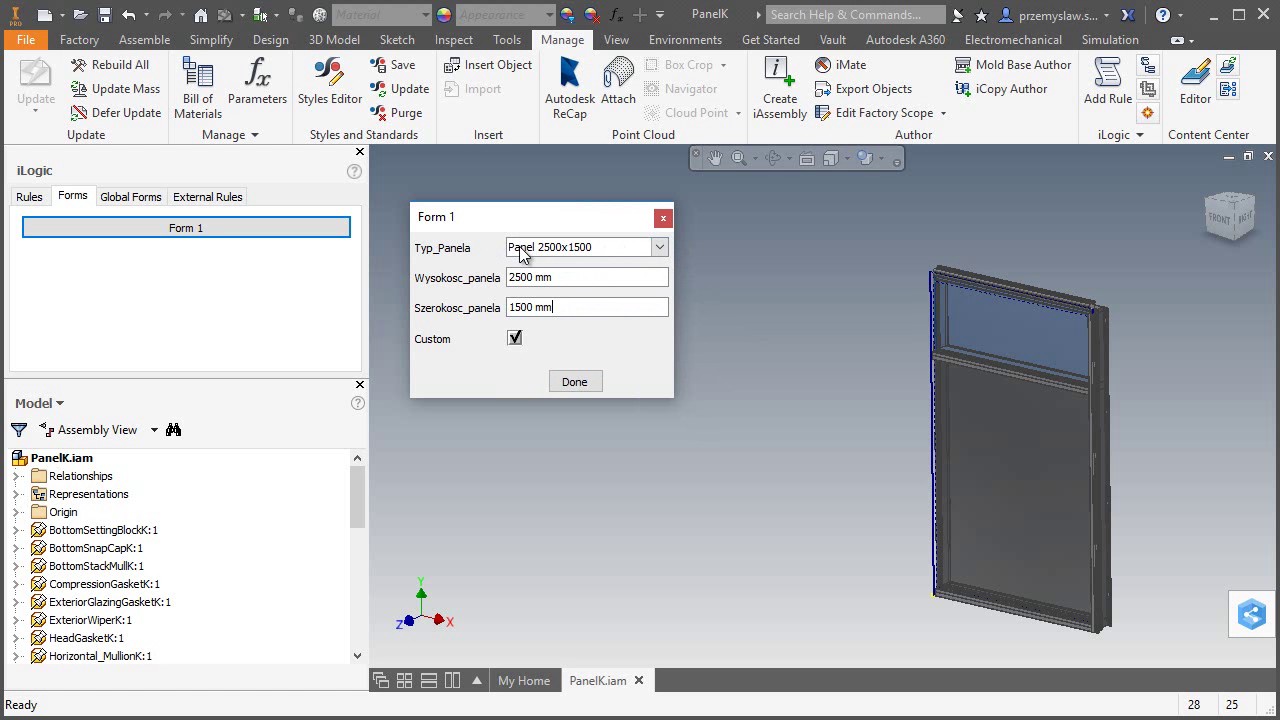Choose Defer Update
The image size is (1280, 720).
pos(116,112)
